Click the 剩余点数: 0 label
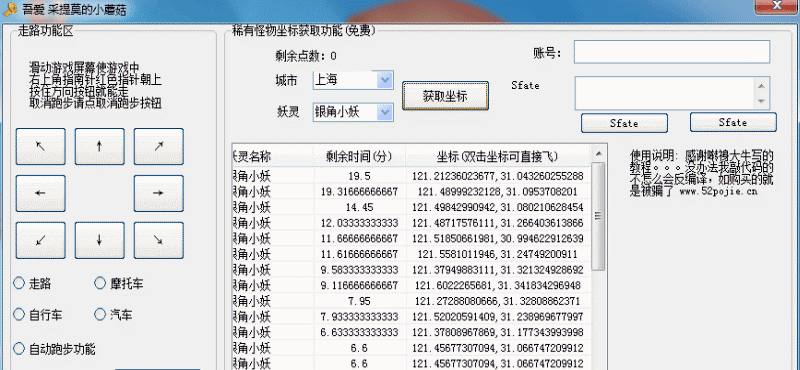The height and width of the screenshot is (370, 800). pyautogui.click(x=305, y=56)
